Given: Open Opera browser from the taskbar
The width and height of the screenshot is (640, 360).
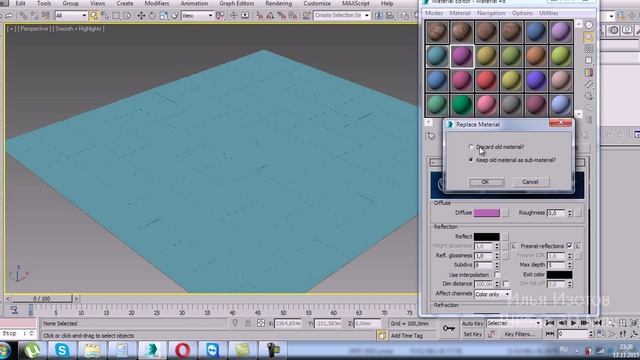Looking at the screenshot, I should coord(182,350).
